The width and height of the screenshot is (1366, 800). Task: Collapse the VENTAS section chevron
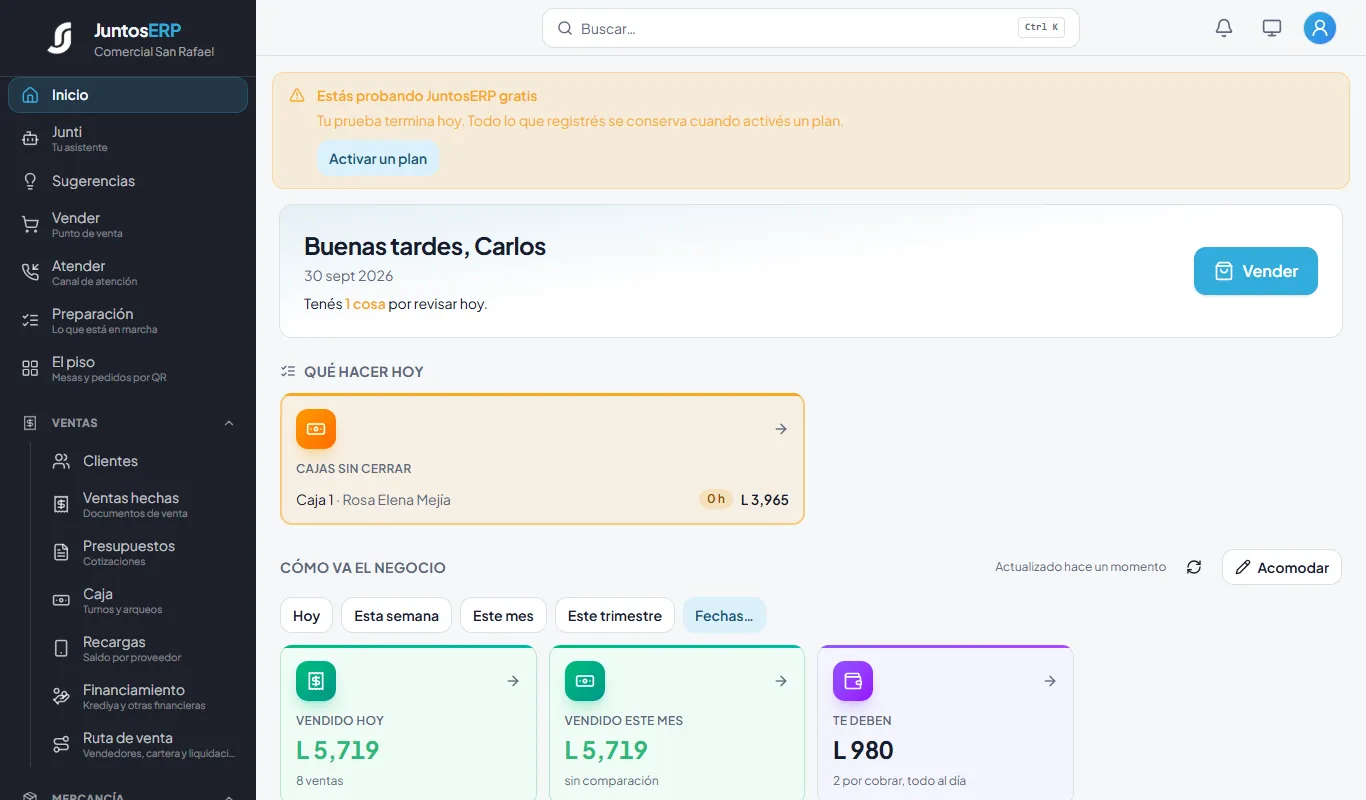click(229, 423)
